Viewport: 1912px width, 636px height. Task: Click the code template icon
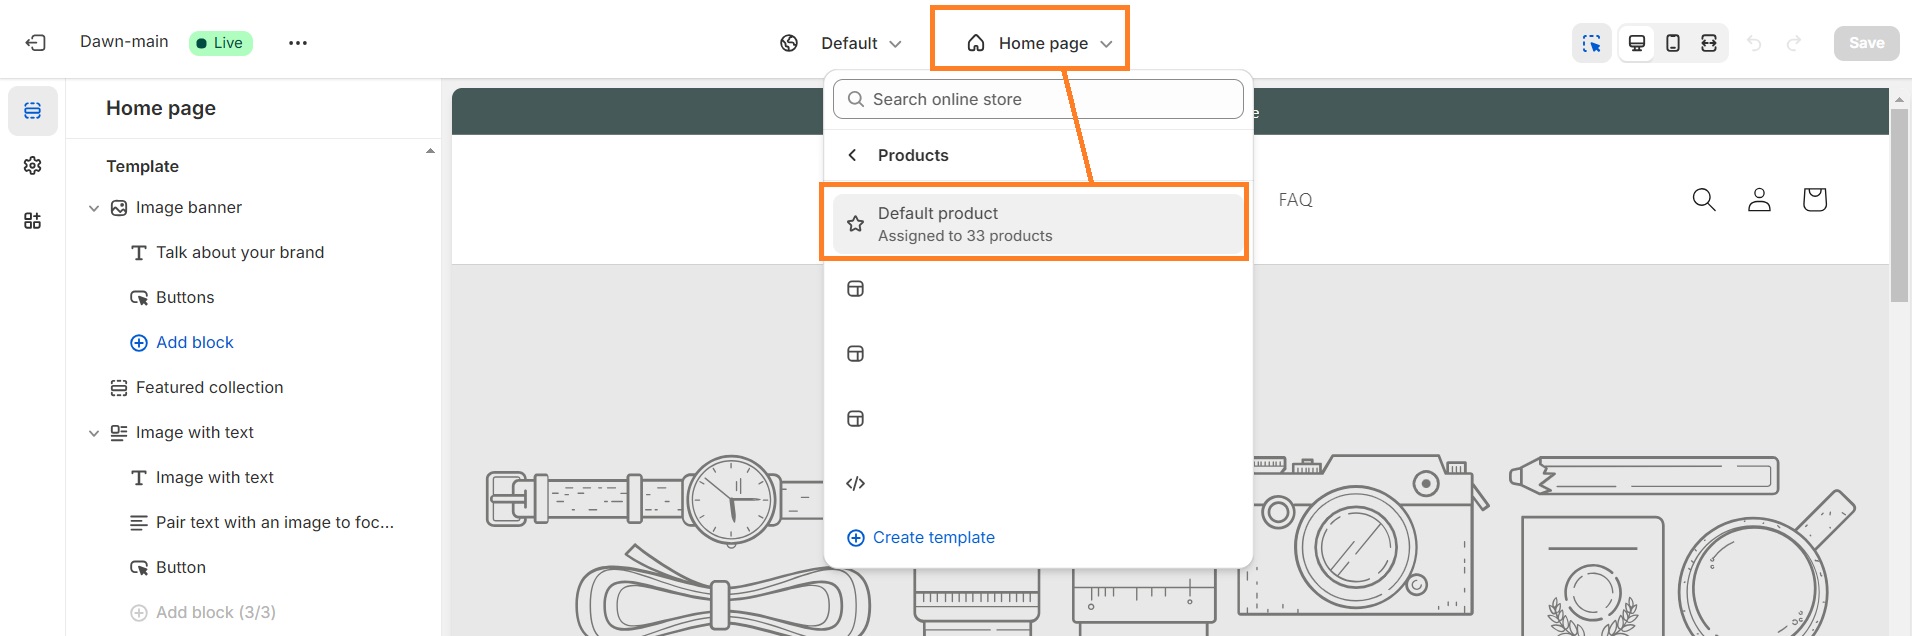click(855, 484)
